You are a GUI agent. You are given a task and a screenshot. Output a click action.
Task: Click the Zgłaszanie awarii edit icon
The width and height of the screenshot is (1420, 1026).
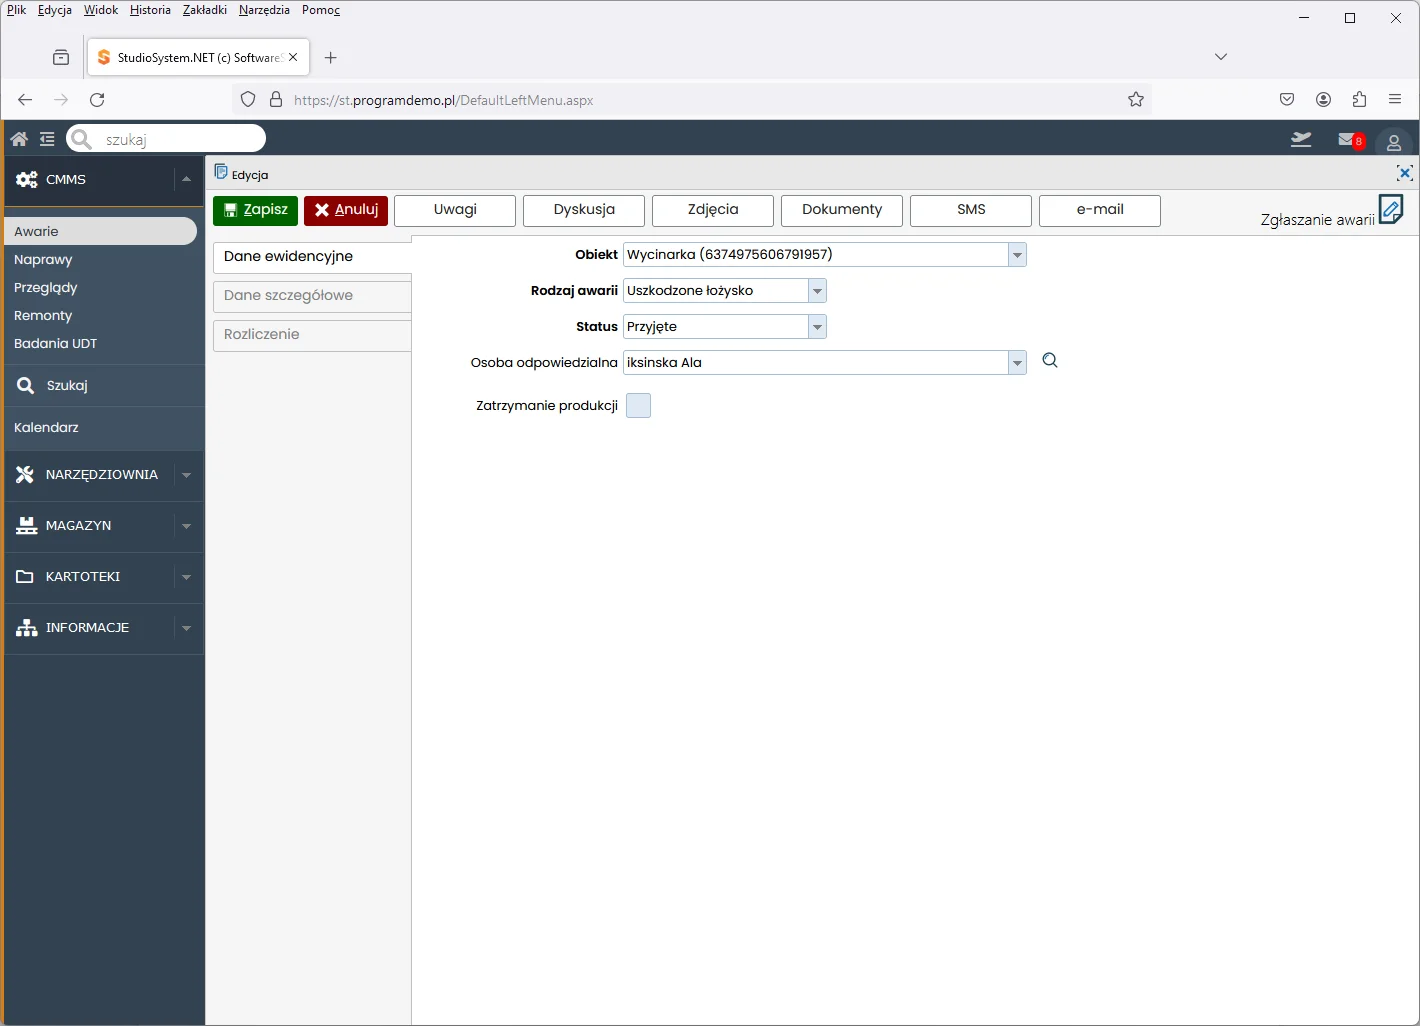pyautogui.click(x=1390, y=210)
